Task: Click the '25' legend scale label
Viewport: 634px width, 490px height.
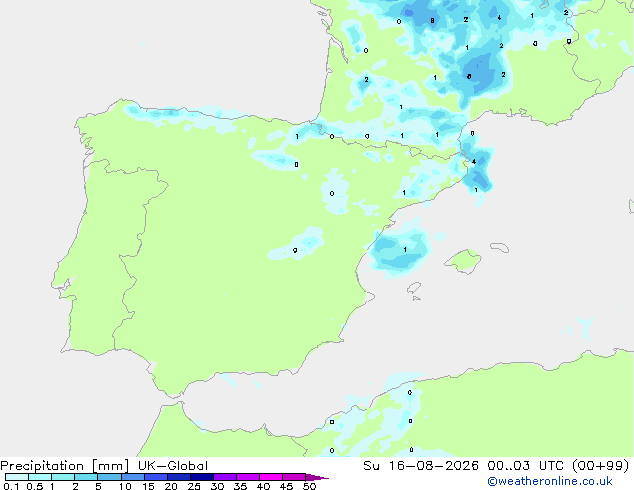Action: coord(194,486)
